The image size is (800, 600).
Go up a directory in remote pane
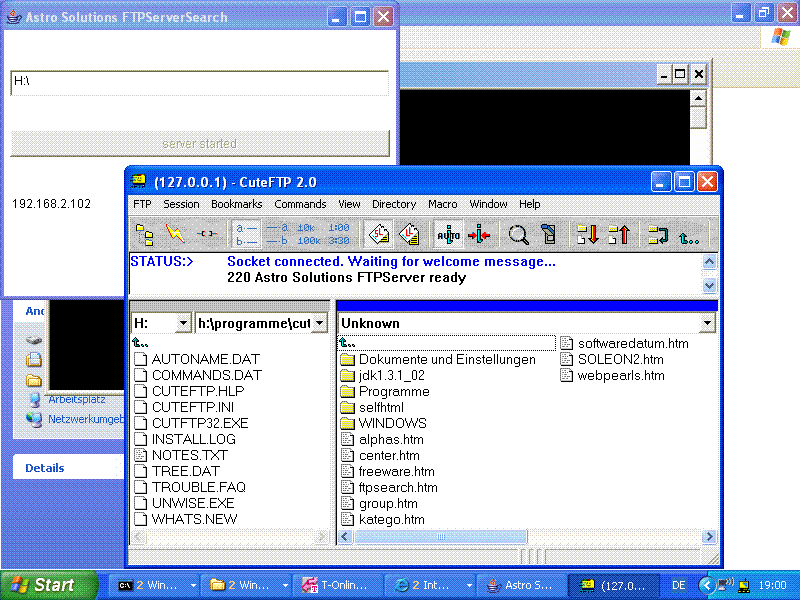coord(347,342)
